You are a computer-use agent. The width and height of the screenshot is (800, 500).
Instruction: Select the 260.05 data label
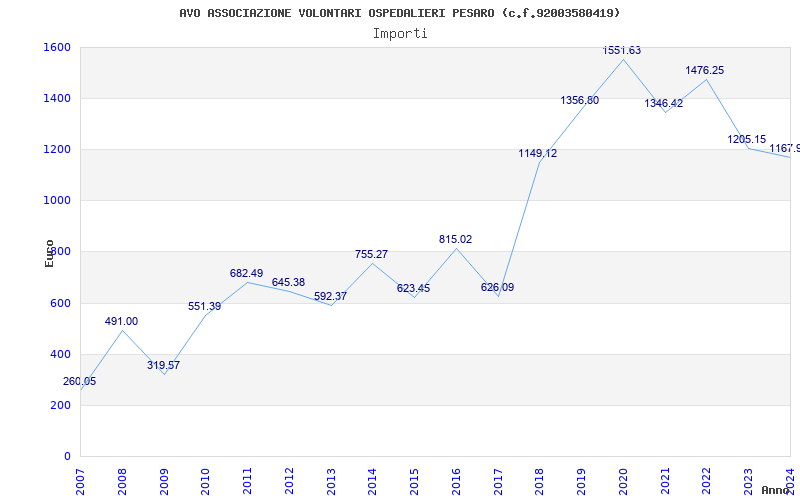(80, 382)
